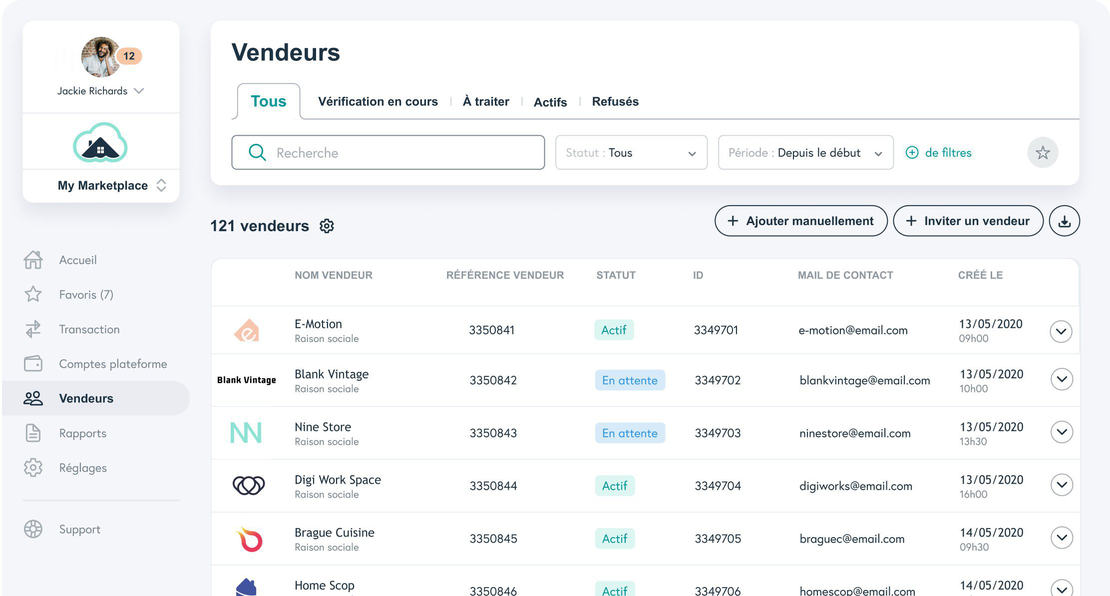The width and height of the screenshot is (1110, 596).
Task: Click the reference 3350845
Action: [x=493, y=539]
